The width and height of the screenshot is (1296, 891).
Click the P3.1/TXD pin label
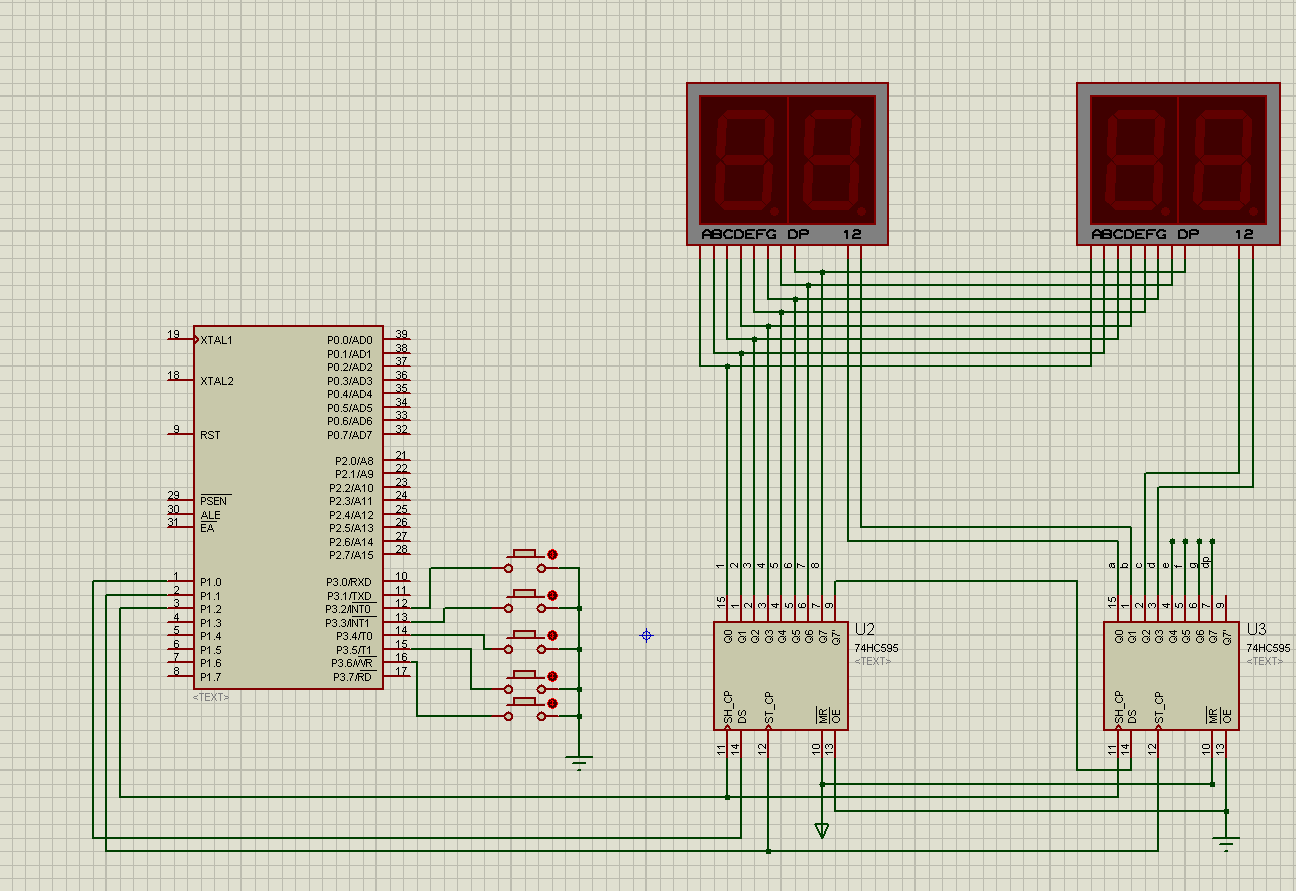pos(350,596)
